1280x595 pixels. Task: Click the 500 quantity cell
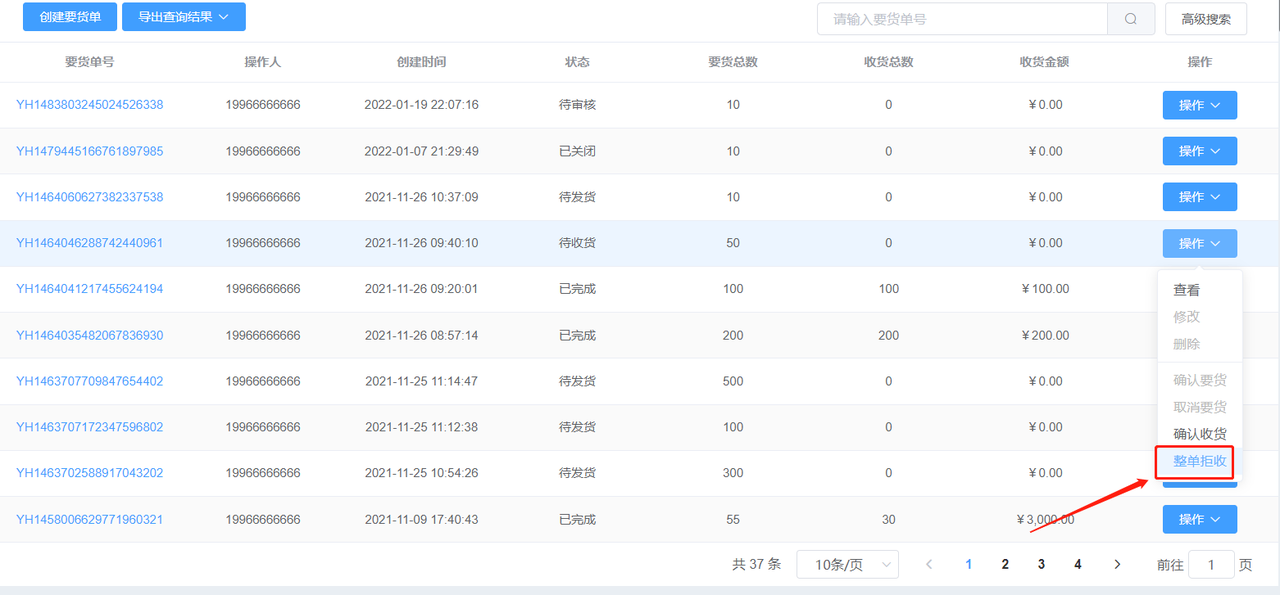[x=733, y=381]
